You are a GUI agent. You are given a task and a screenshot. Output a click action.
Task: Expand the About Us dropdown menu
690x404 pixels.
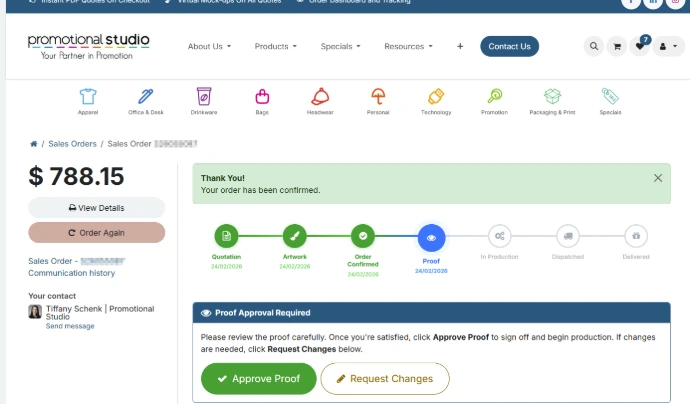(209, 46)
